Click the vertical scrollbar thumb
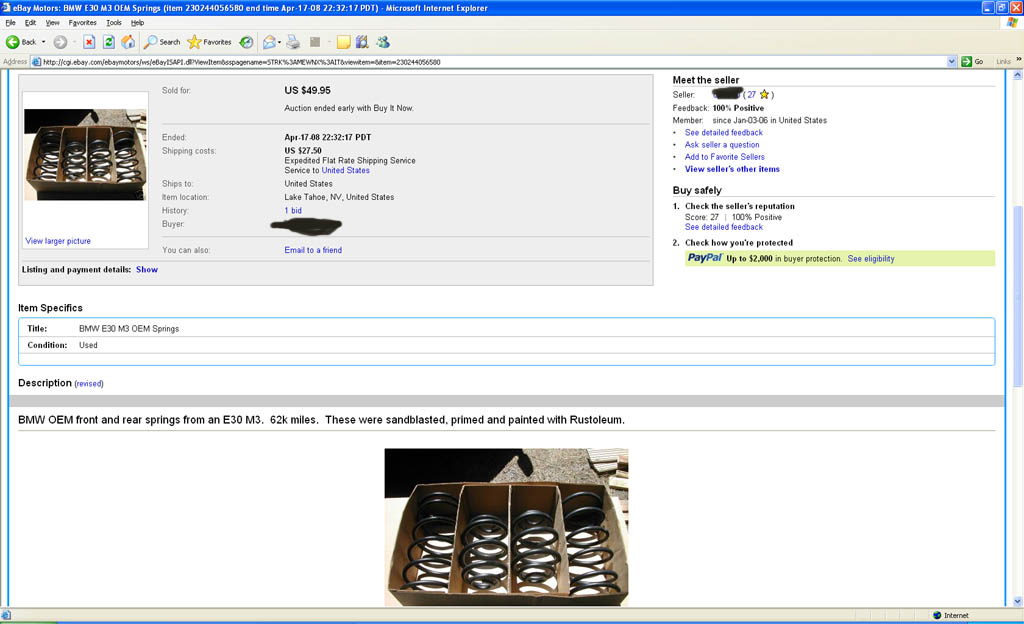1024x624 pixels. pos(1018,295)
